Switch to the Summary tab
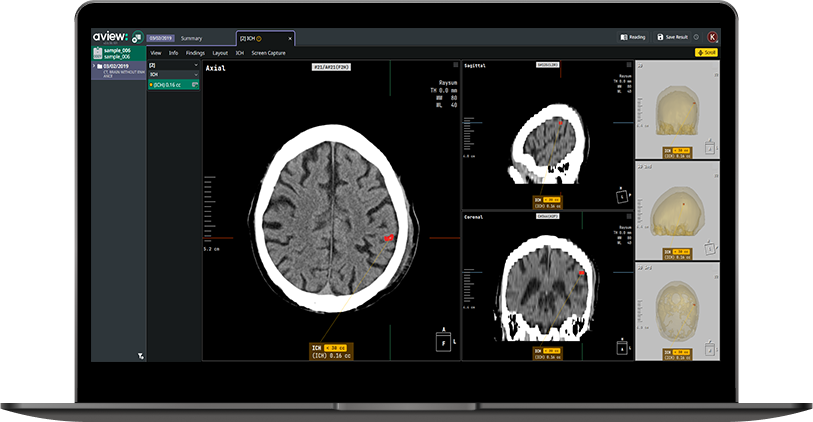This screenshot has height=422, width=813. click(x=191, y=38)
